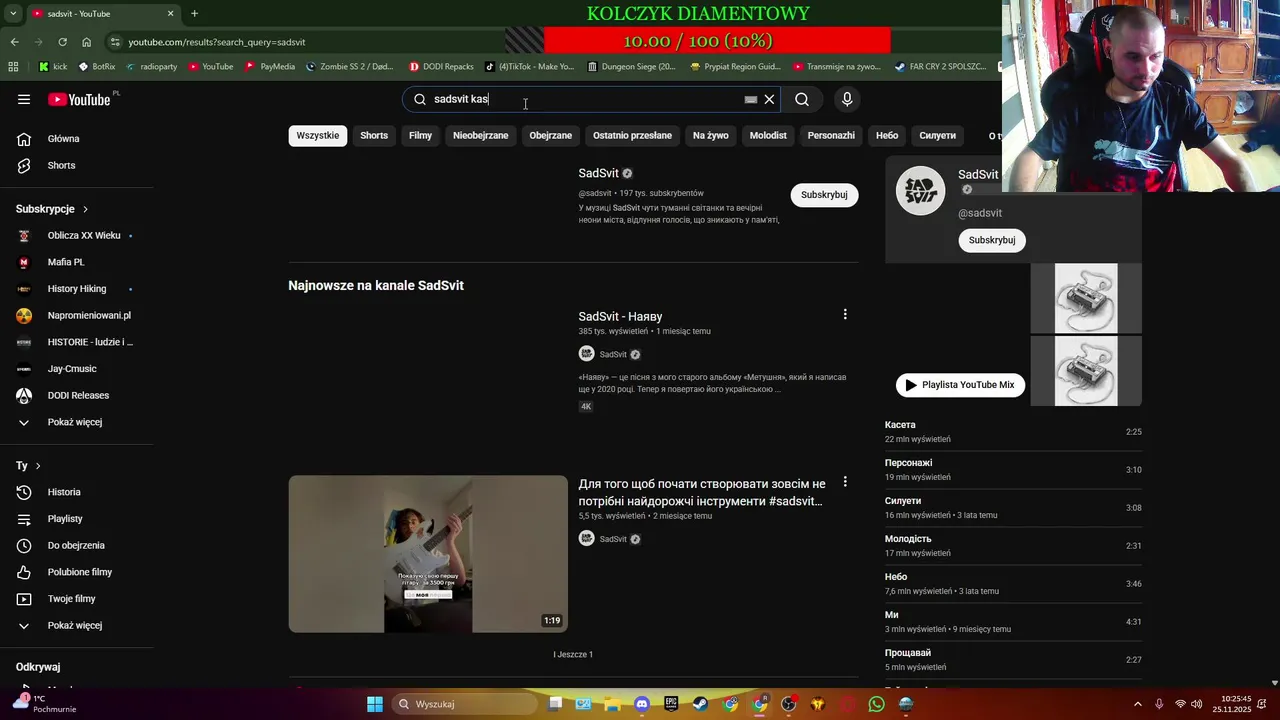The height and width of the screenshot is (720, 1280).
Task: Open Windows Start menu
Action: 375,704
